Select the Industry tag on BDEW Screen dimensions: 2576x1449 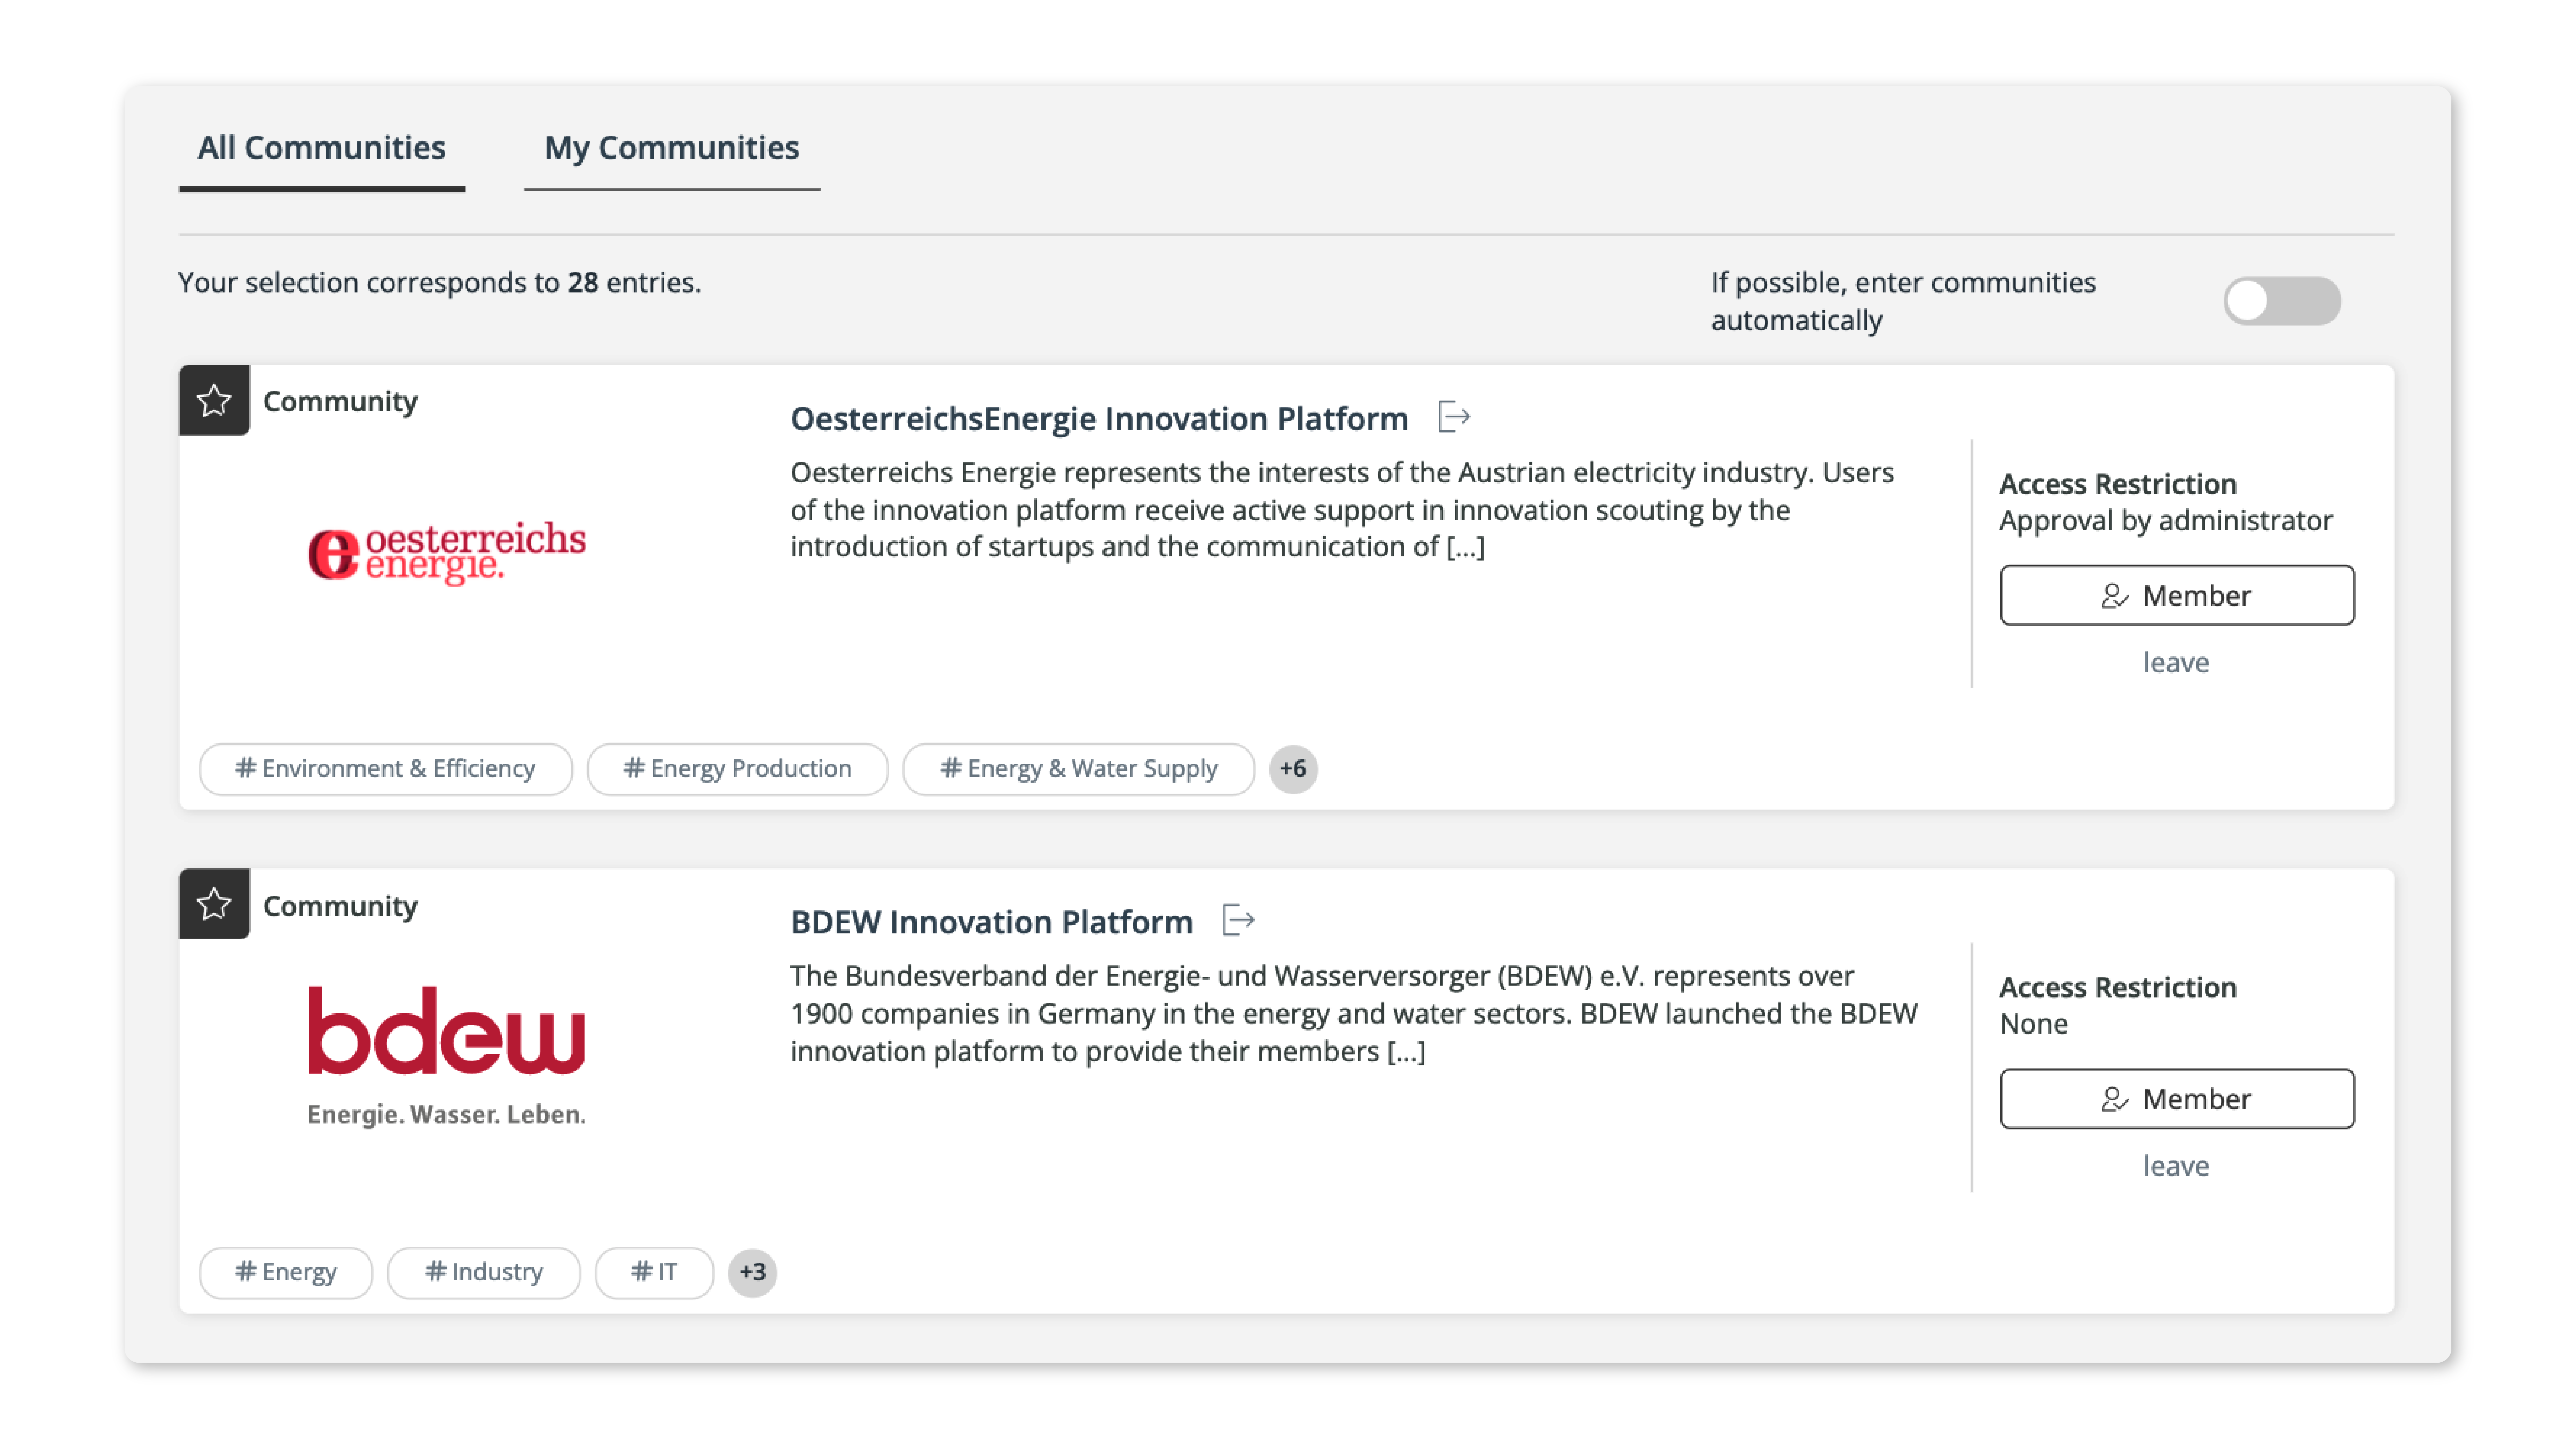coord(484,1273)
